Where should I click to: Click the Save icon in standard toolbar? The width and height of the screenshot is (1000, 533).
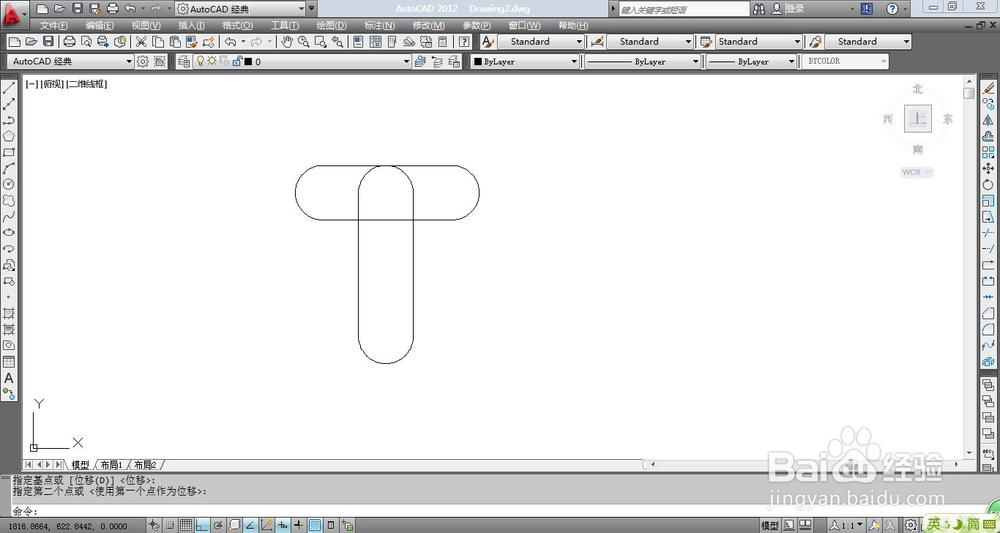tap(48, 41)
